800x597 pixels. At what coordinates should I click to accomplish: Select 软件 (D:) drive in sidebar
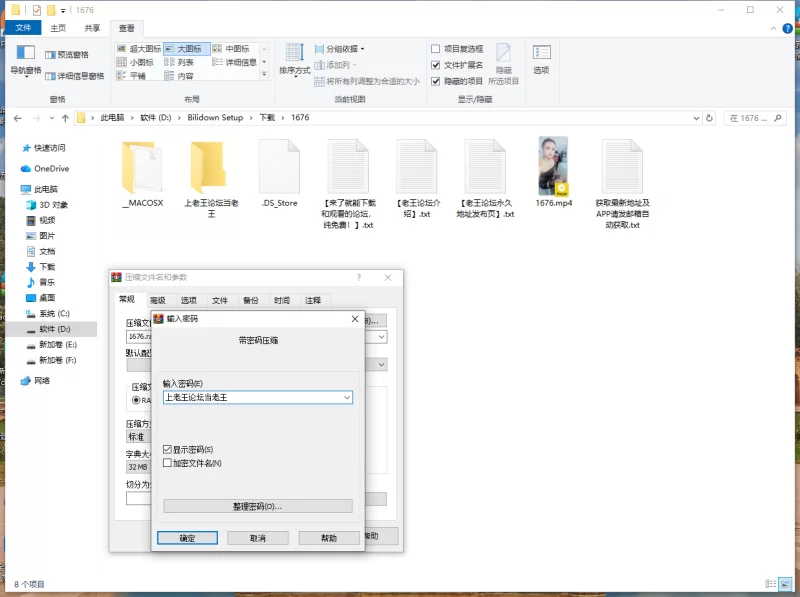[51, 329]
